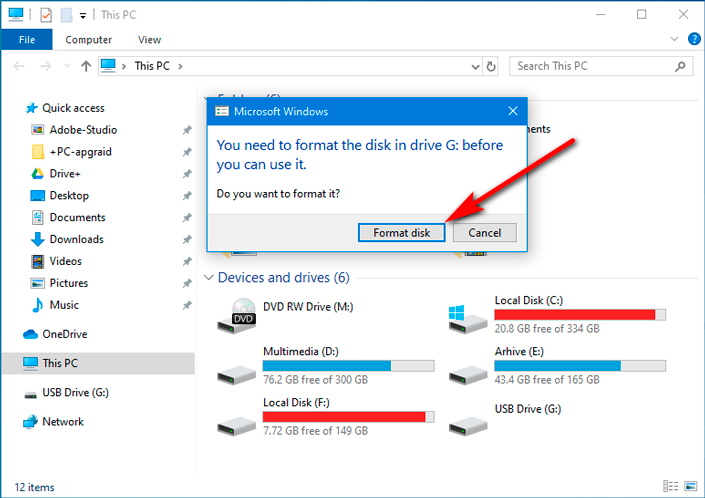The height and width of the screenshot is (498, 705).
Task: Expand the chevron after This PC in path
Action: (180, 67)
